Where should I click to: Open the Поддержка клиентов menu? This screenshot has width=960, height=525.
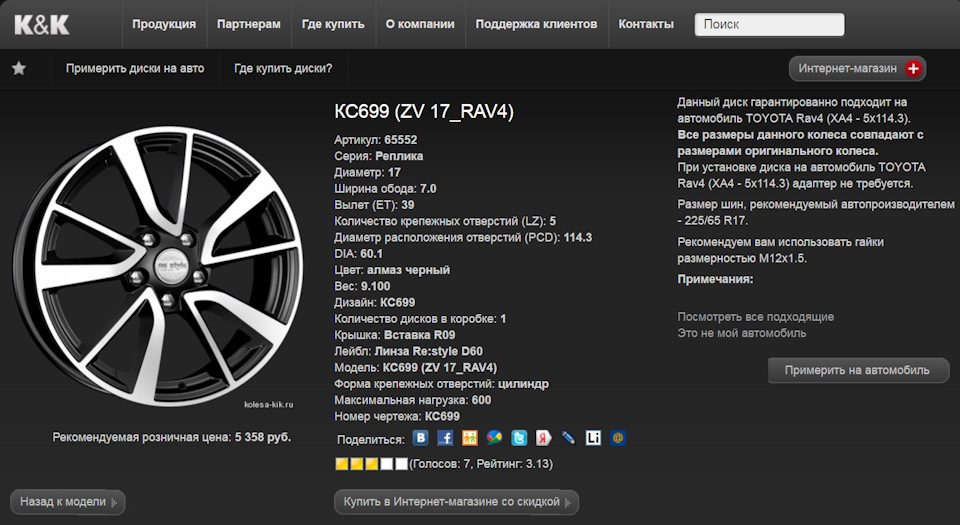click(x=536, y=24)
